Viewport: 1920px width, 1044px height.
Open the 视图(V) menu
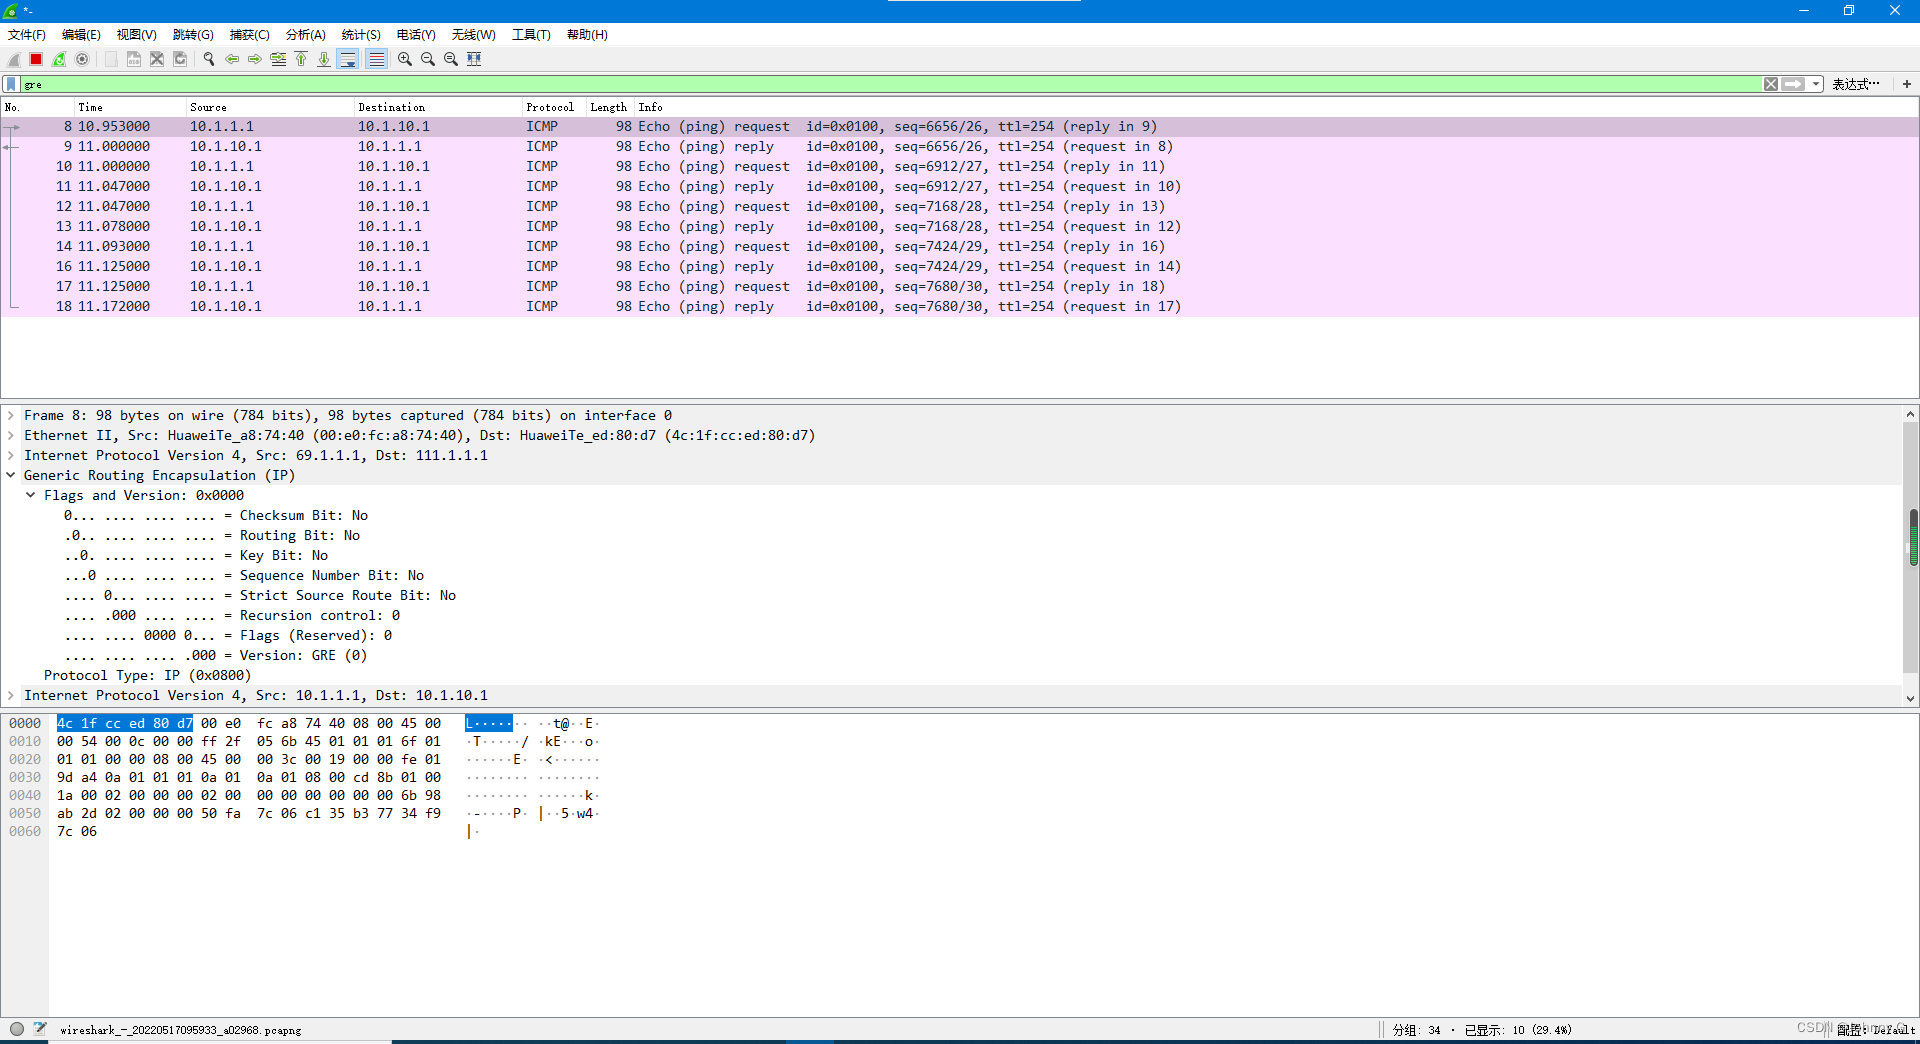[136, 34]
